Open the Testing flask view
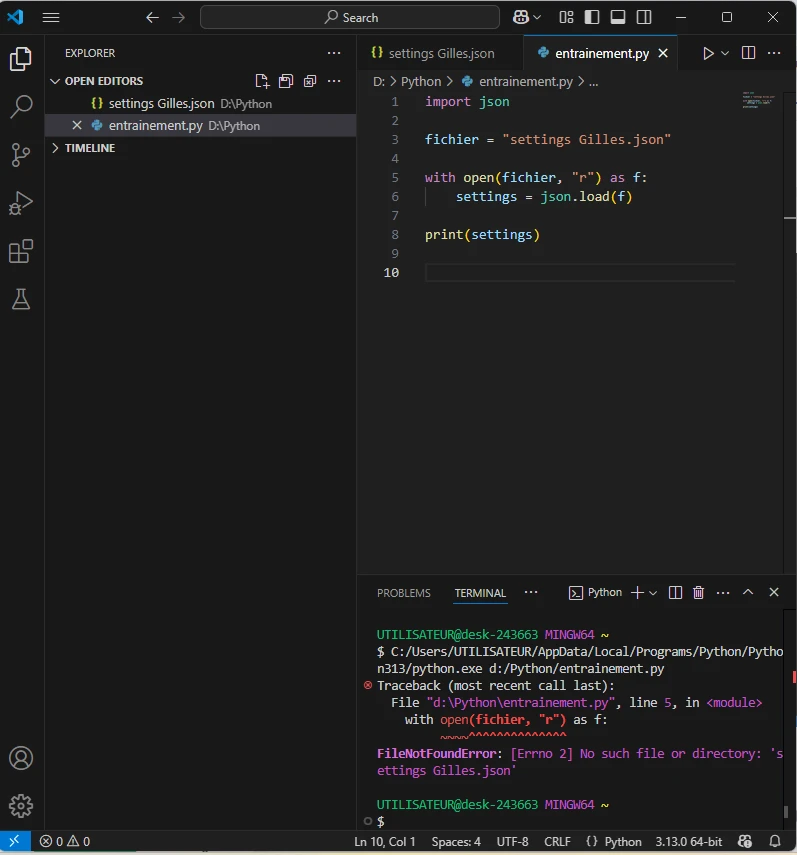Screen dimensions: 797x855 coord(21,299)
